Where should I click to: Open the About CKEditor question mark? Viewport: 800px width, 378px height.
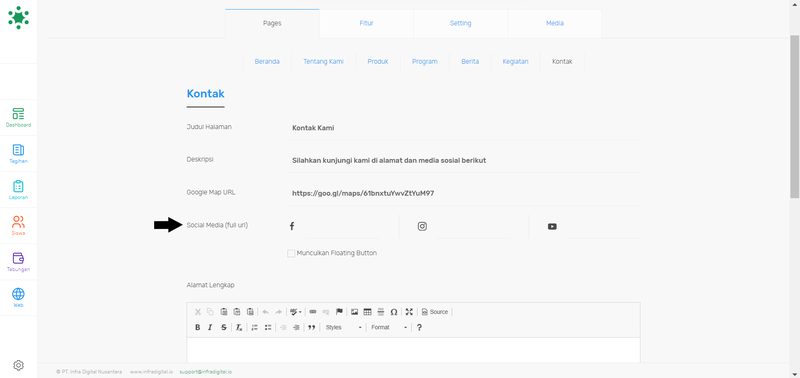click(x=419, y=327)
